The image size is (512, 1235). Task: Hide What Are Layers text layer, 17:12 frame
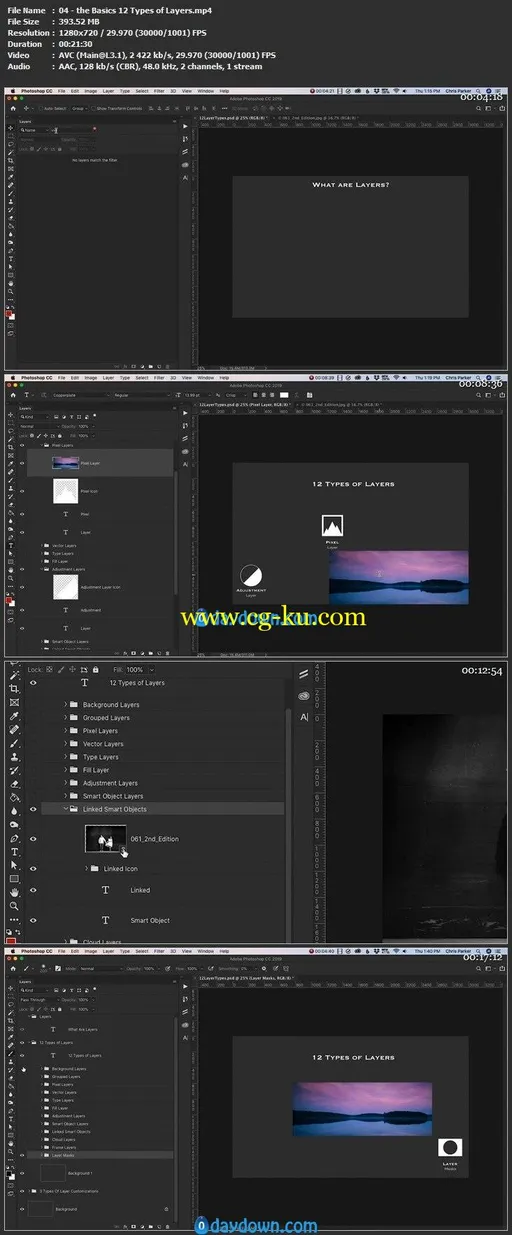tap(22, 1029)
